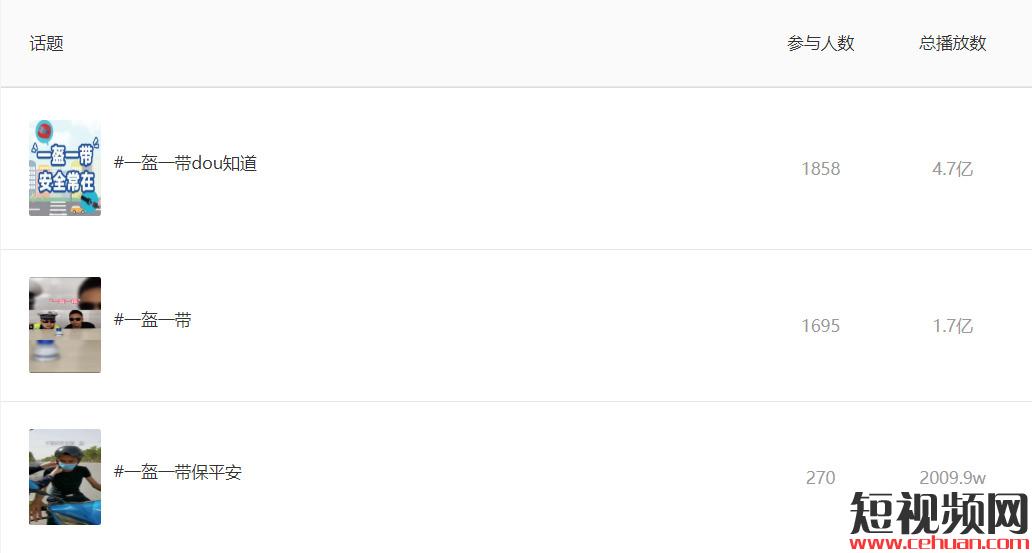The height and width of the screenshot is (553, 1032).
Task: Click the participant count 1858
Action: coord(820,169)
